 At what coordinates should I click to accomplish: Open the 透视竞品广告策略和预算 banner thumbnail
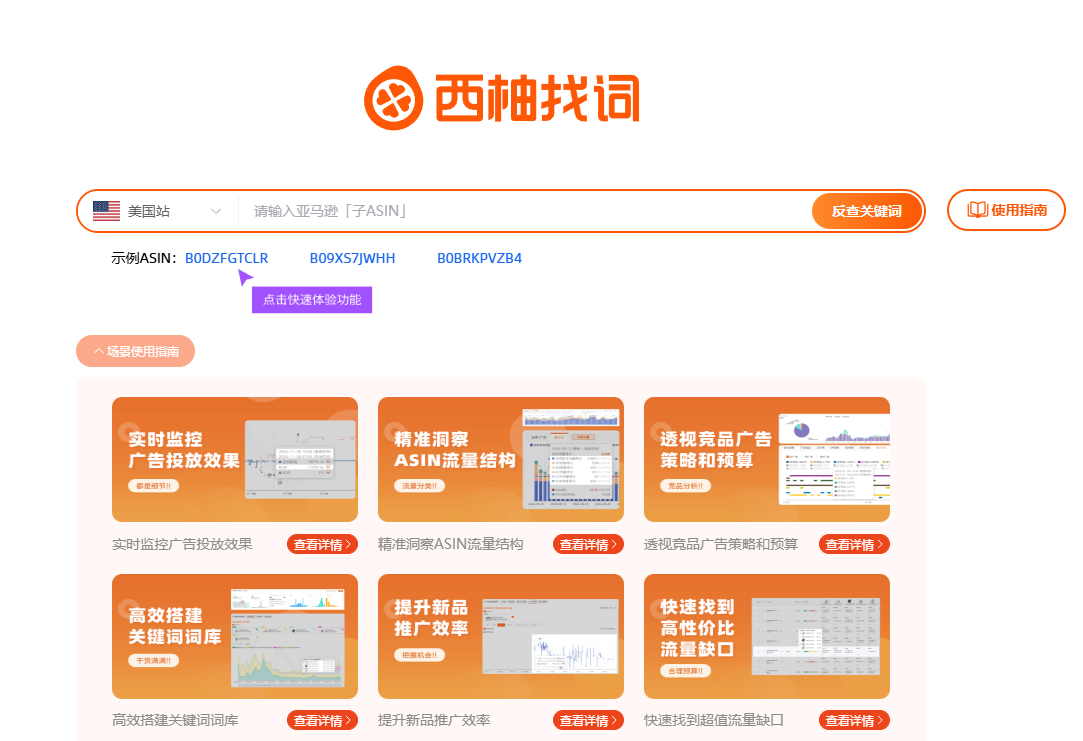767,459
